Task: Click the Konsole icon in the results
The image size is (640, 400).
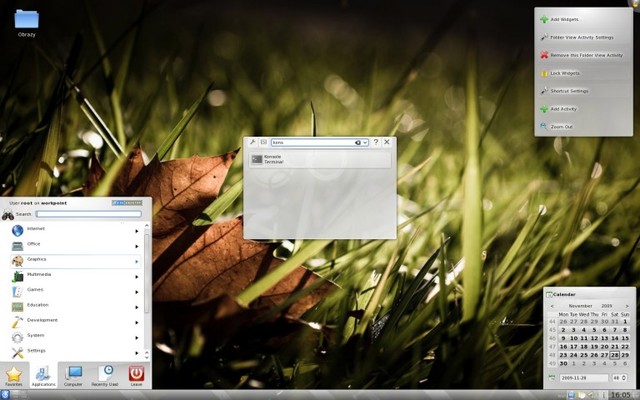Action: coord(257,160)
